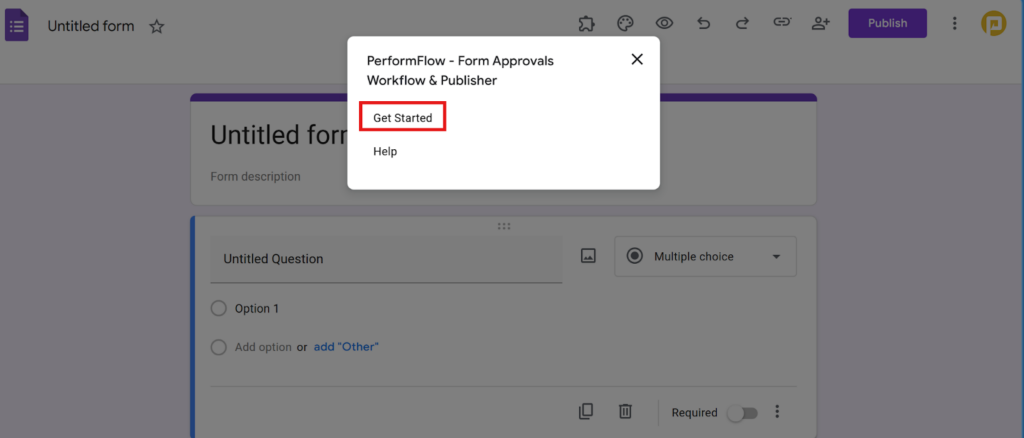Choose Help in PerformFlow menu
Image resolution: width=1024 pixels, height=438 pixels.
click(385, 152)
